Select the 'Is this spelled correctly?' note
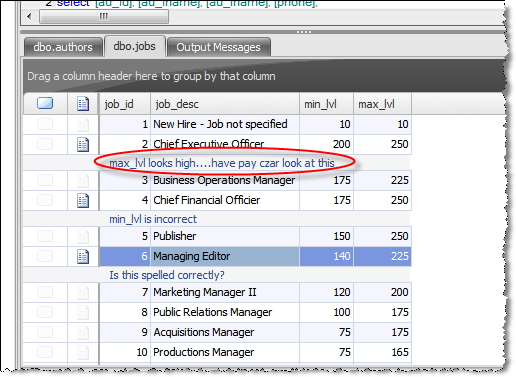Image resolution: width=516 pixels, height=377 pixels. (x=167, y=275)
